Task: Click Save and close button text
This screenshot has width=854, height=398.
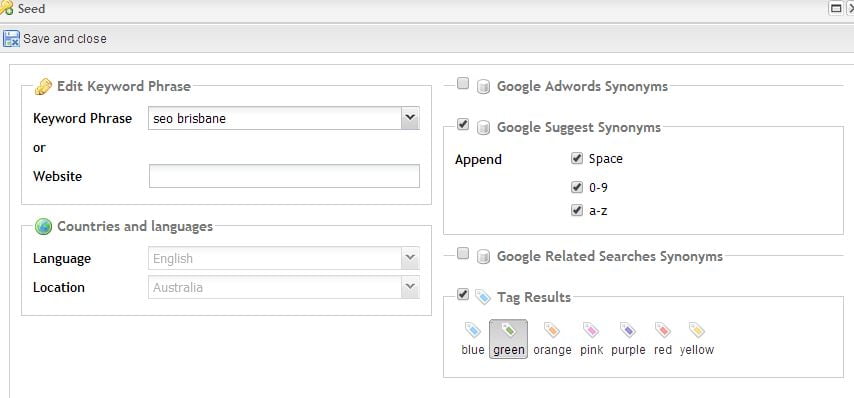Action: (65, 39)
